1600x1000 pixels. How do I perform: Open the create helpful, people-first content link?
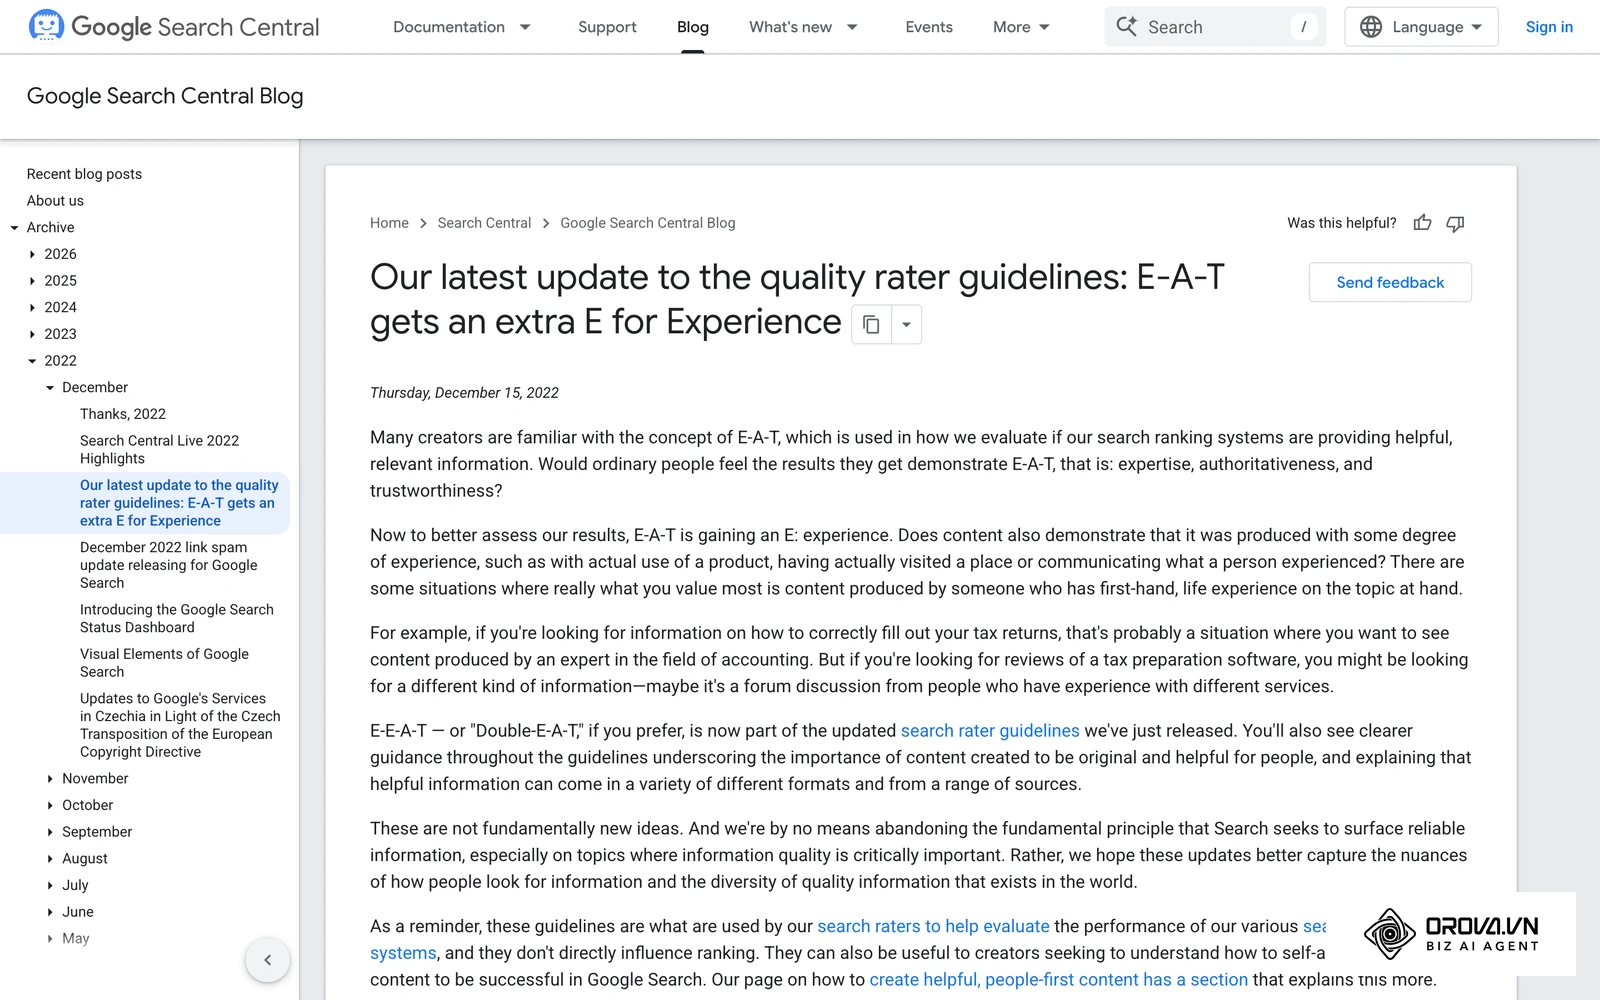point(1058,980)
